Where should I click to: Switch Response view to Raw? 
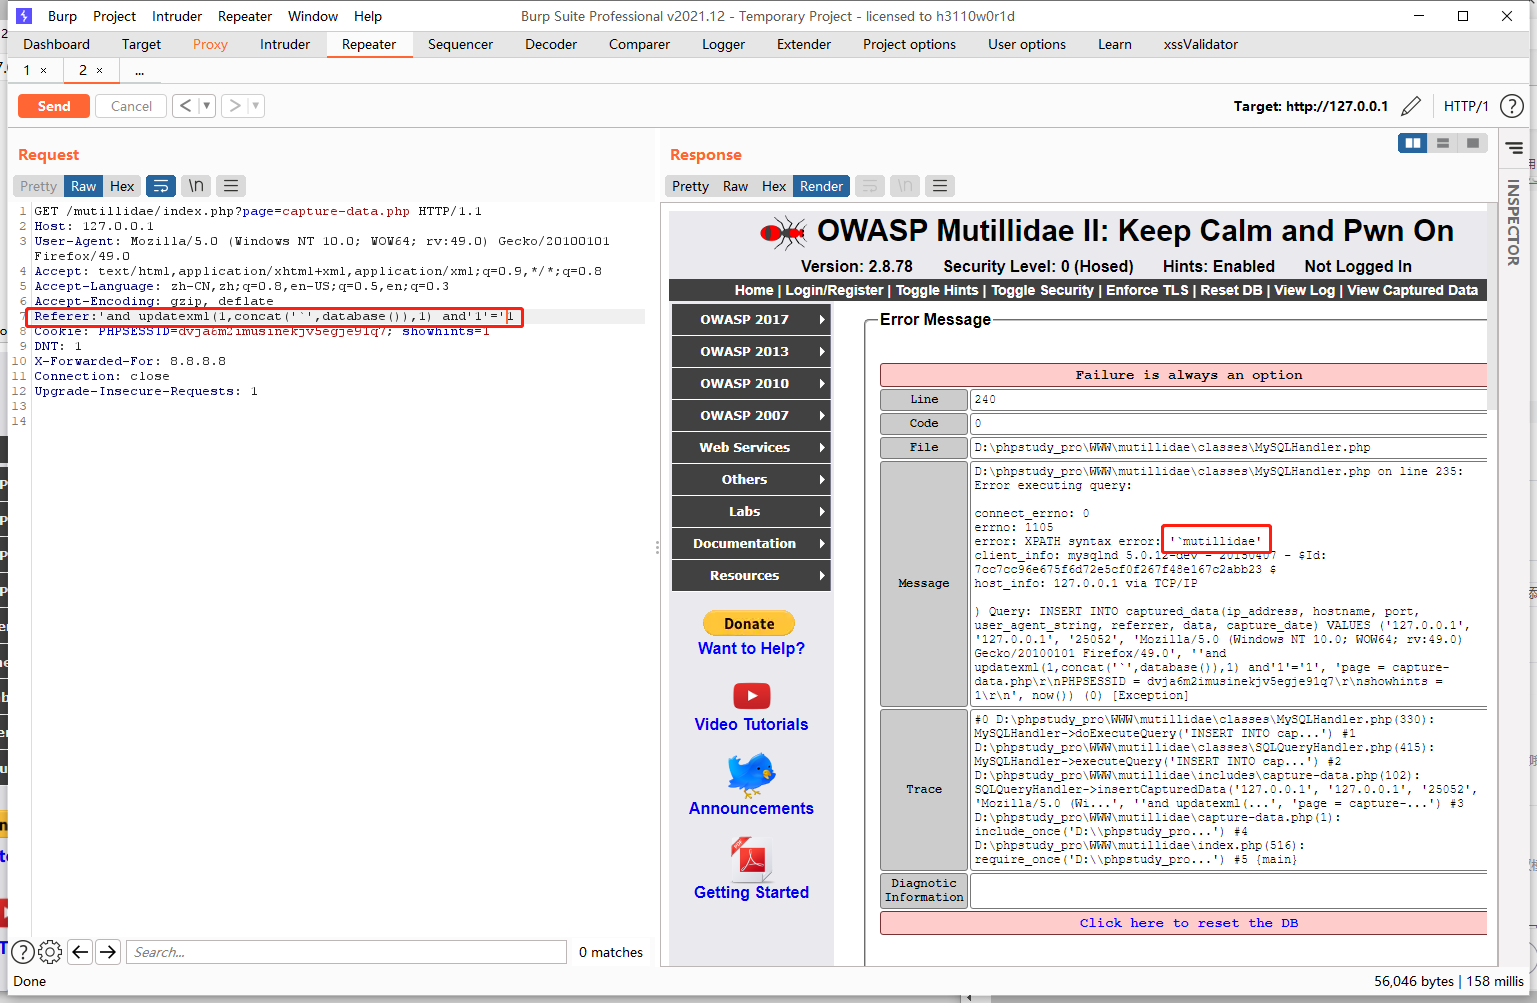pos(735,186)
